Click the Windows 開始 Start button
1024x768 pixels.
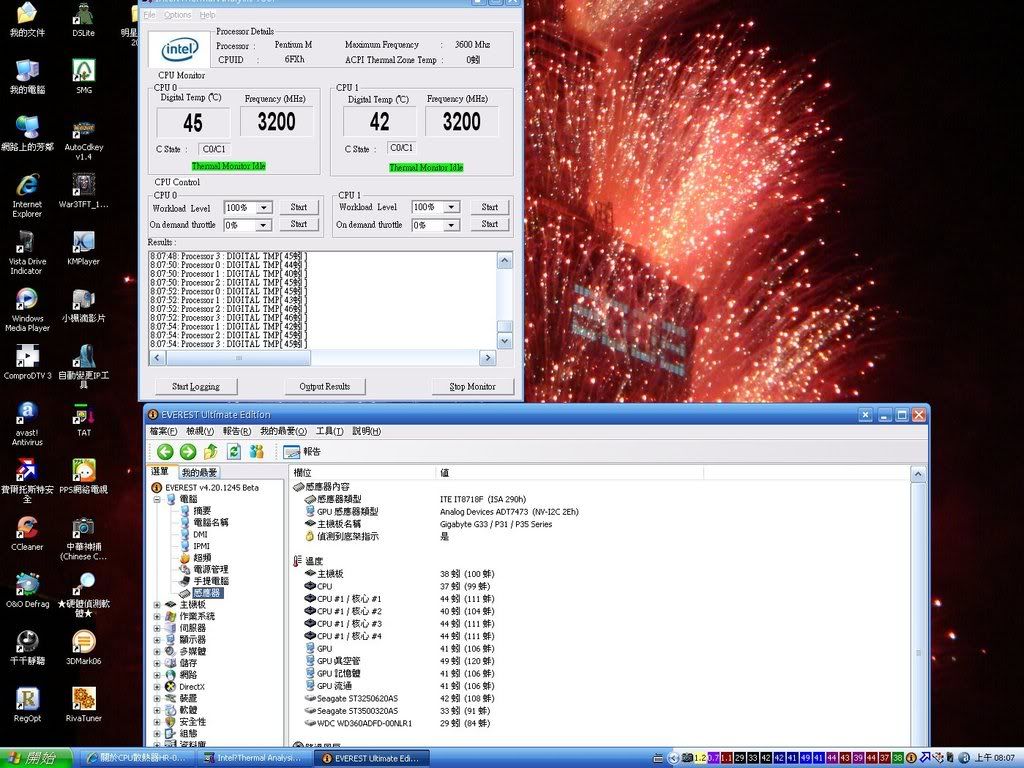pos(36,758)
